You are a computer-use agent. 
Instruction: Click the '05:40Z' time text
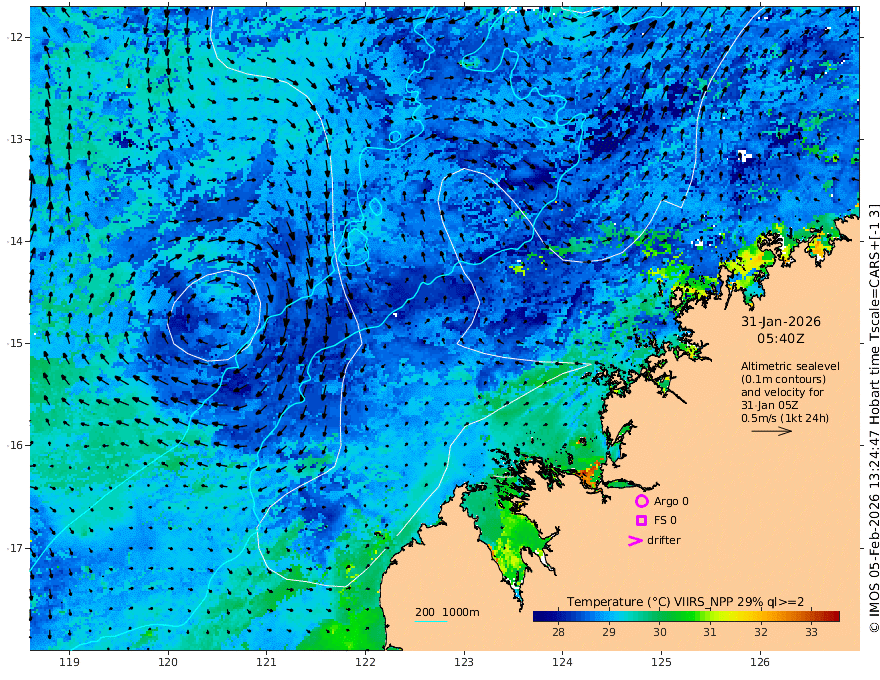781,339
